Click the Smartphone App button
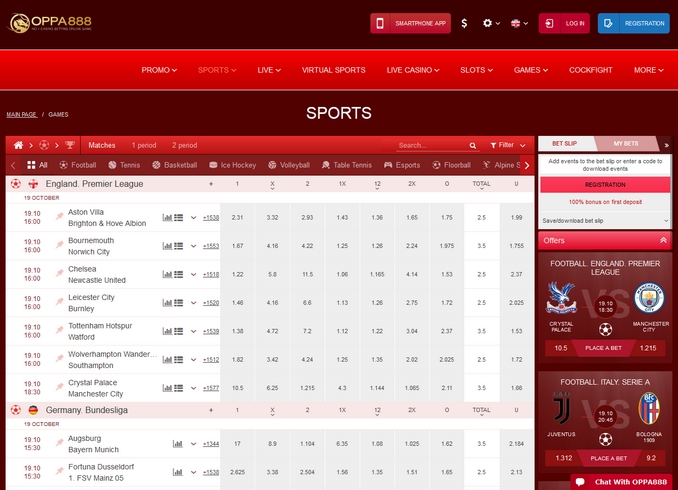Viewport: 678px width, 490px height. tap(410, 23)
